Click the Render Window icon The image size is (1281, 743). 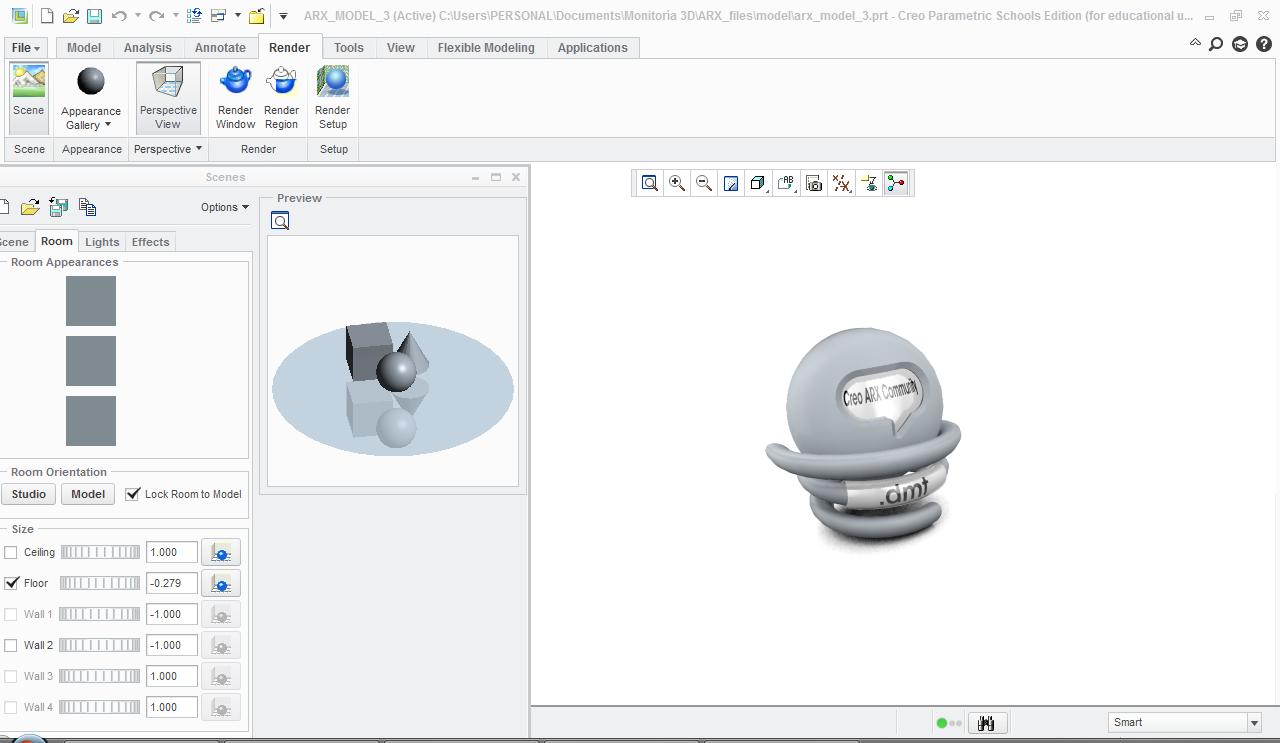pos(235,95)
